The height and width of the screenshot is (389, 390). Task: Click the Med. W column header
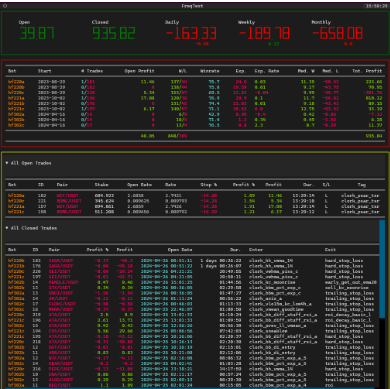(x=306, y=71)
